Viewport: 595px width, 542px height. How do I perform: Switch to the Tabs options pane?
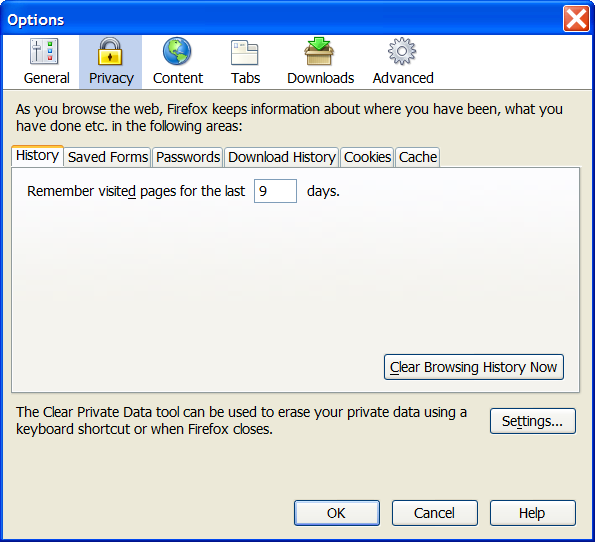coord(245,62)
